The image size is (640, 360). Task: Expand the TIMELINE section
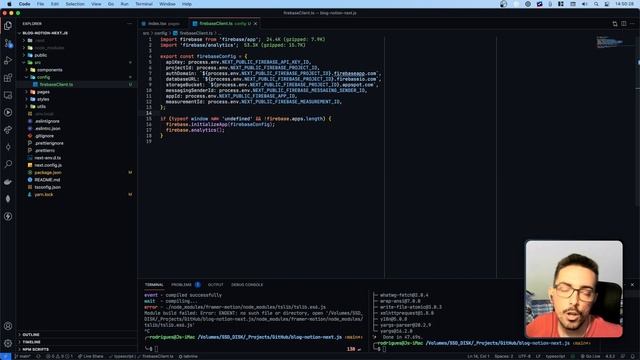coord(76,342)
